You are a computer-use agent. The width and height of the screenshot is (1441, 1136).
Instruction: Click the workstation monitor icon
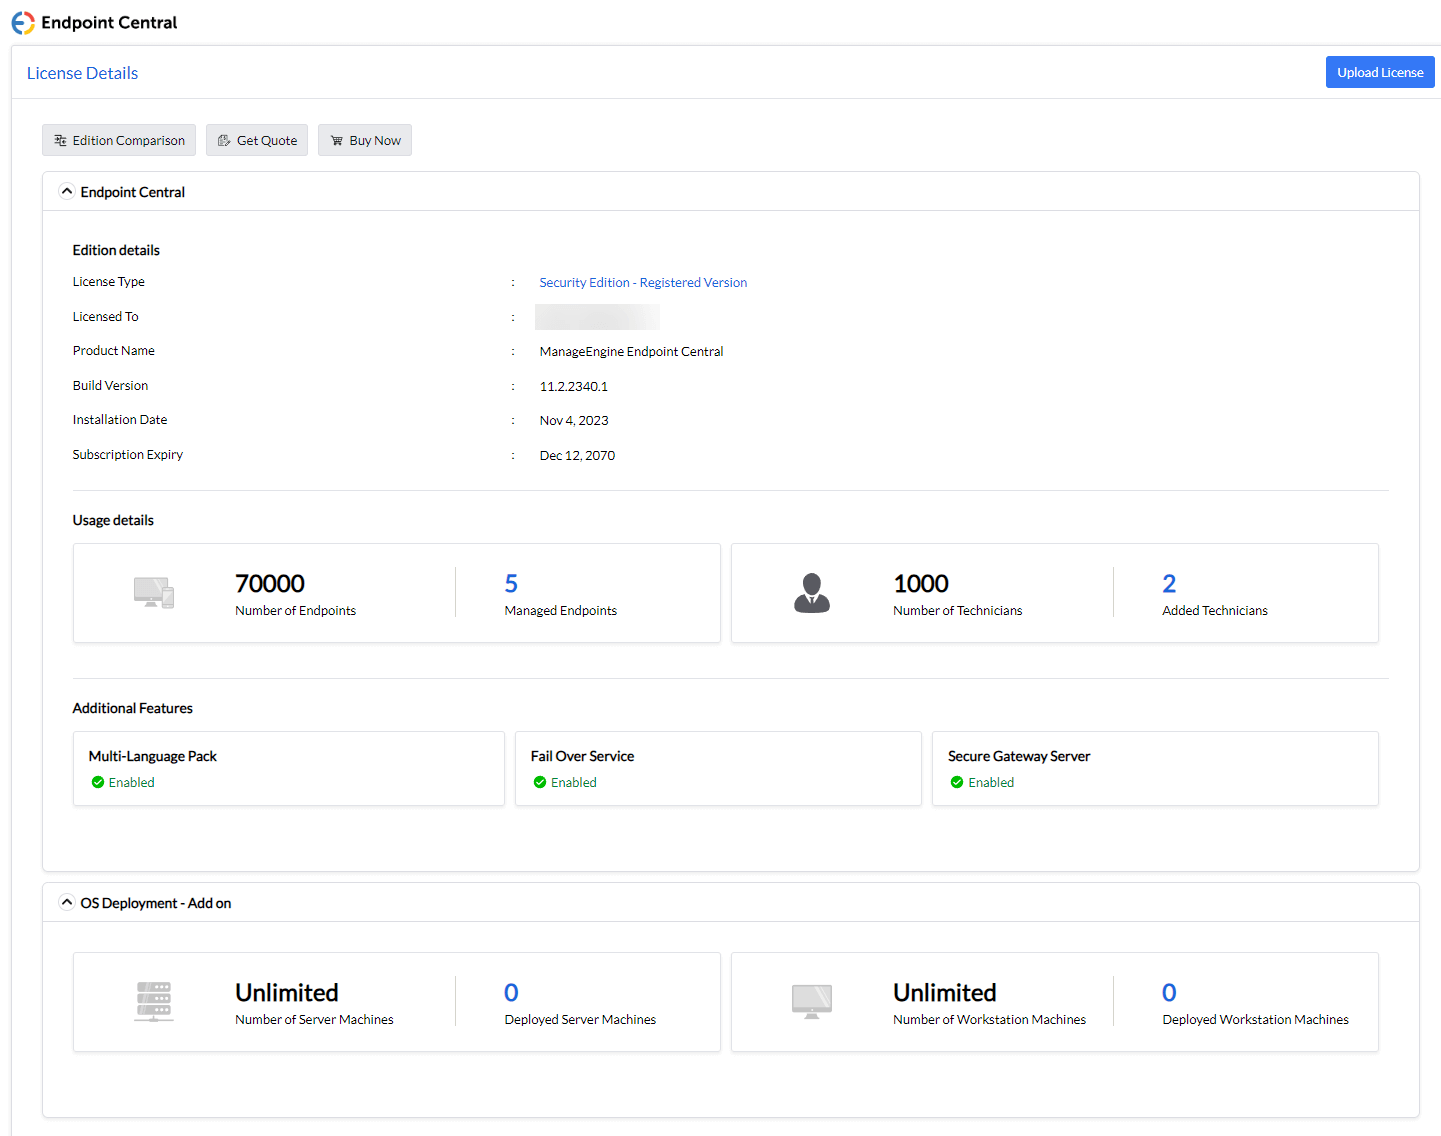812,1001
